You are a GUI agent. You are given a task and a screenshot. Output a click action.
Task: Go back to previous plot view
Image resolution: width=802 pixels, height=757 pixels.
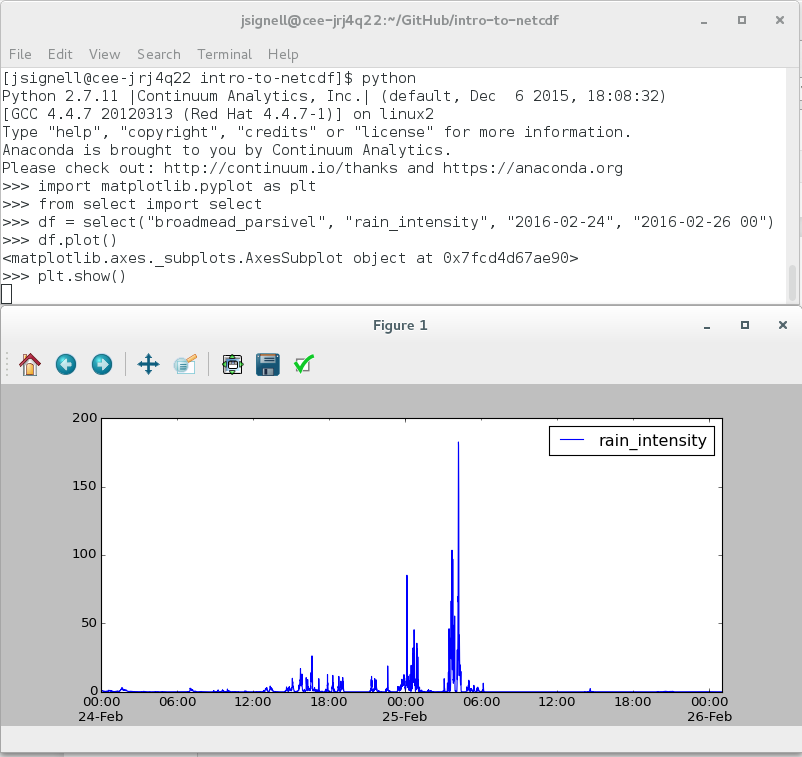(66, 365)
